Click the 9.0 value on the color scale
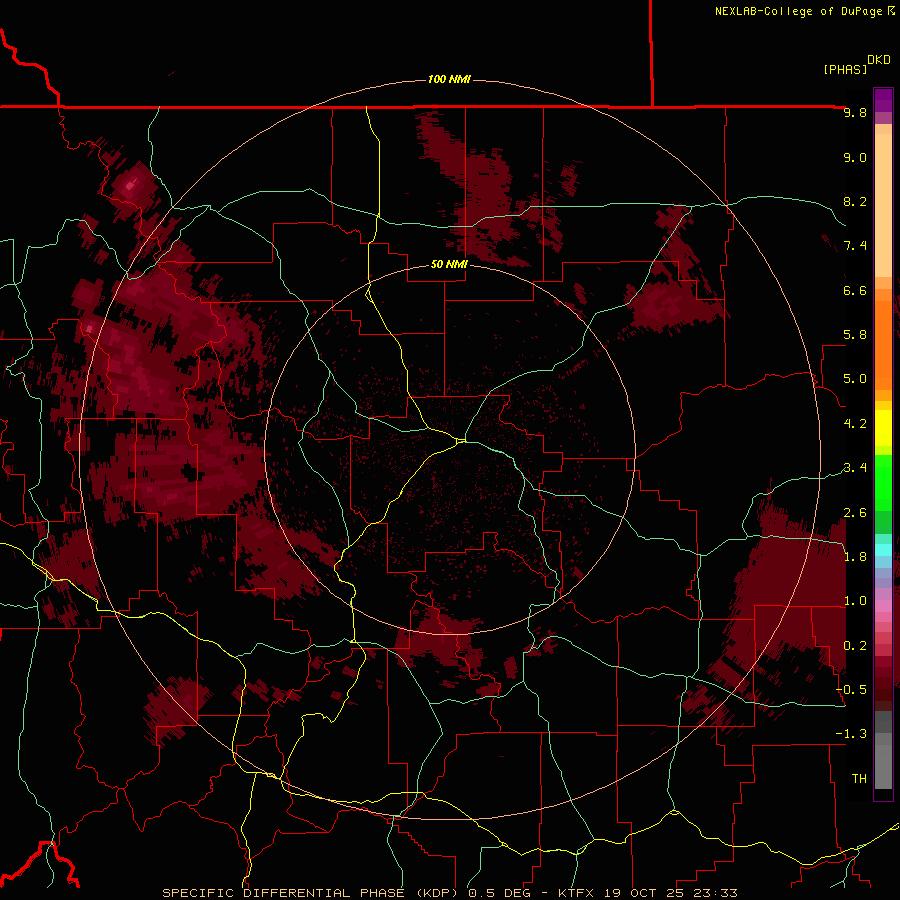Image resolution: width=900 pixels, height=900 pixels. pyautogui.click(x=855, y=157)
